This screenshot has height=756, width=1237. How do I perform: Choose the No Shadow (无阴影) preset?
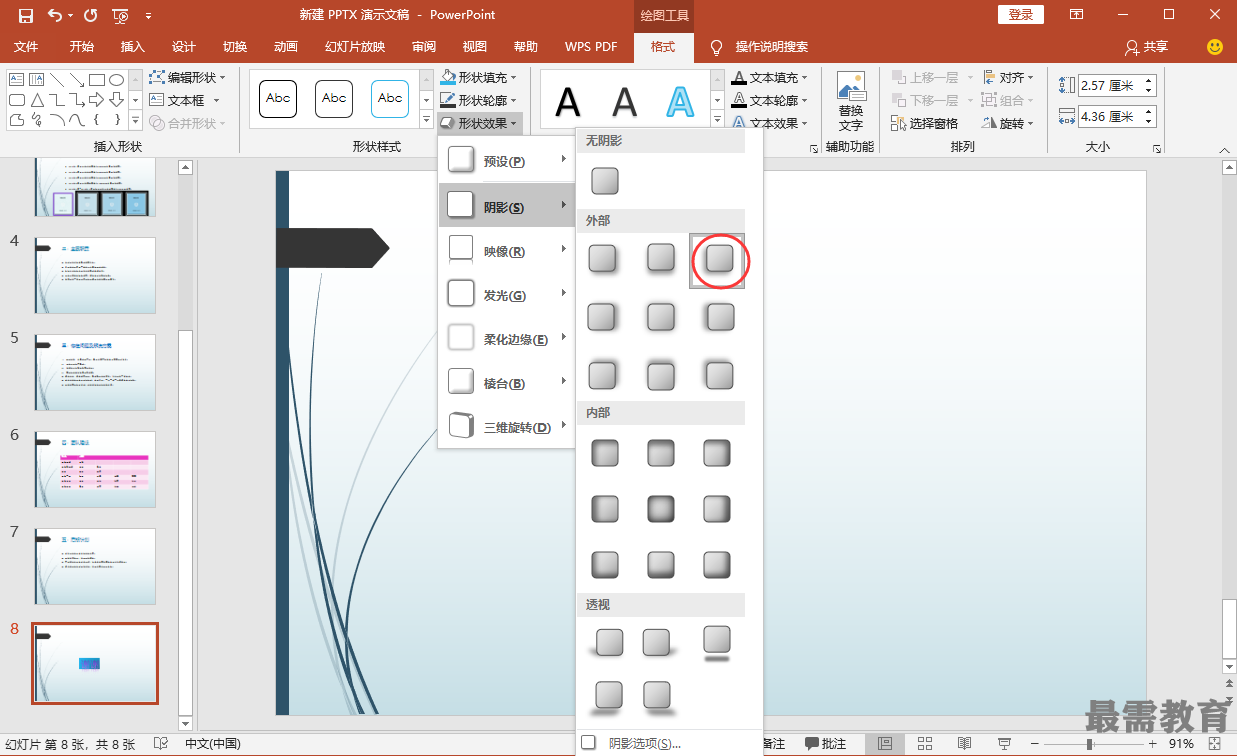point(604,181)
